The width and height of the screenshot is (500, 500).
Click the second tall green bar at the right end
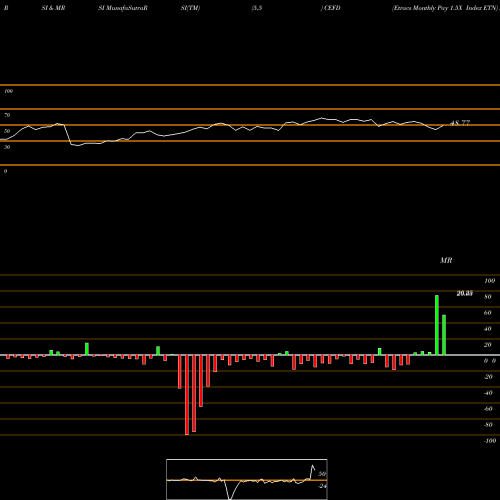444,335
